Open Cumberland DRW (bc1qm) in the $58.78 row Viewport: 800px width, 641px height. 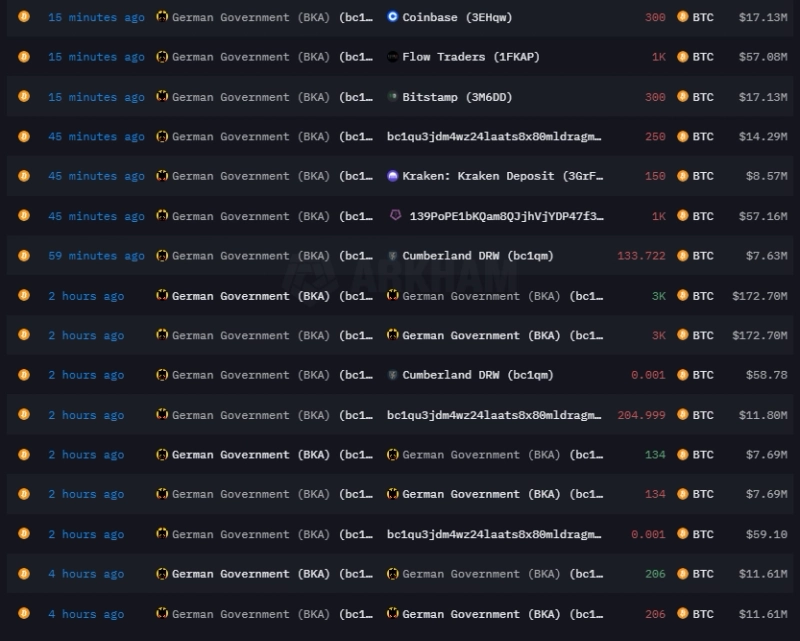[x=477, y=375]
